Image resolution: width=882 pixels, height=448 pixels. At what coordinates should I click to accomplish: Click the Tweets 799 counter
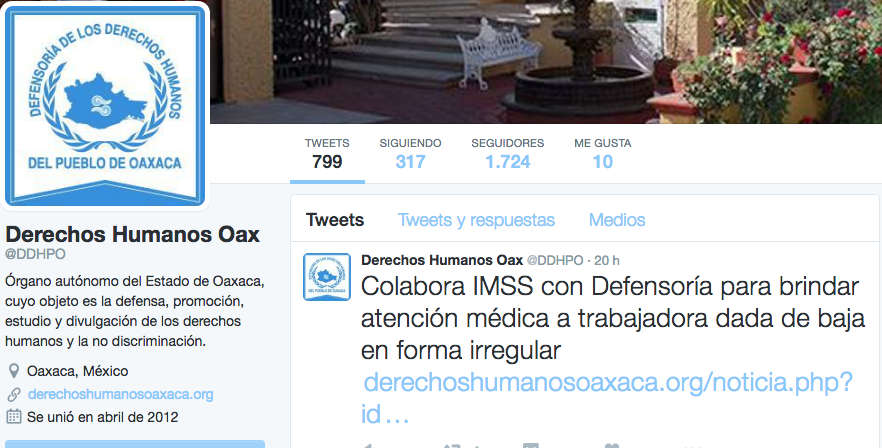pyautogui.click(x=327, y=154)
